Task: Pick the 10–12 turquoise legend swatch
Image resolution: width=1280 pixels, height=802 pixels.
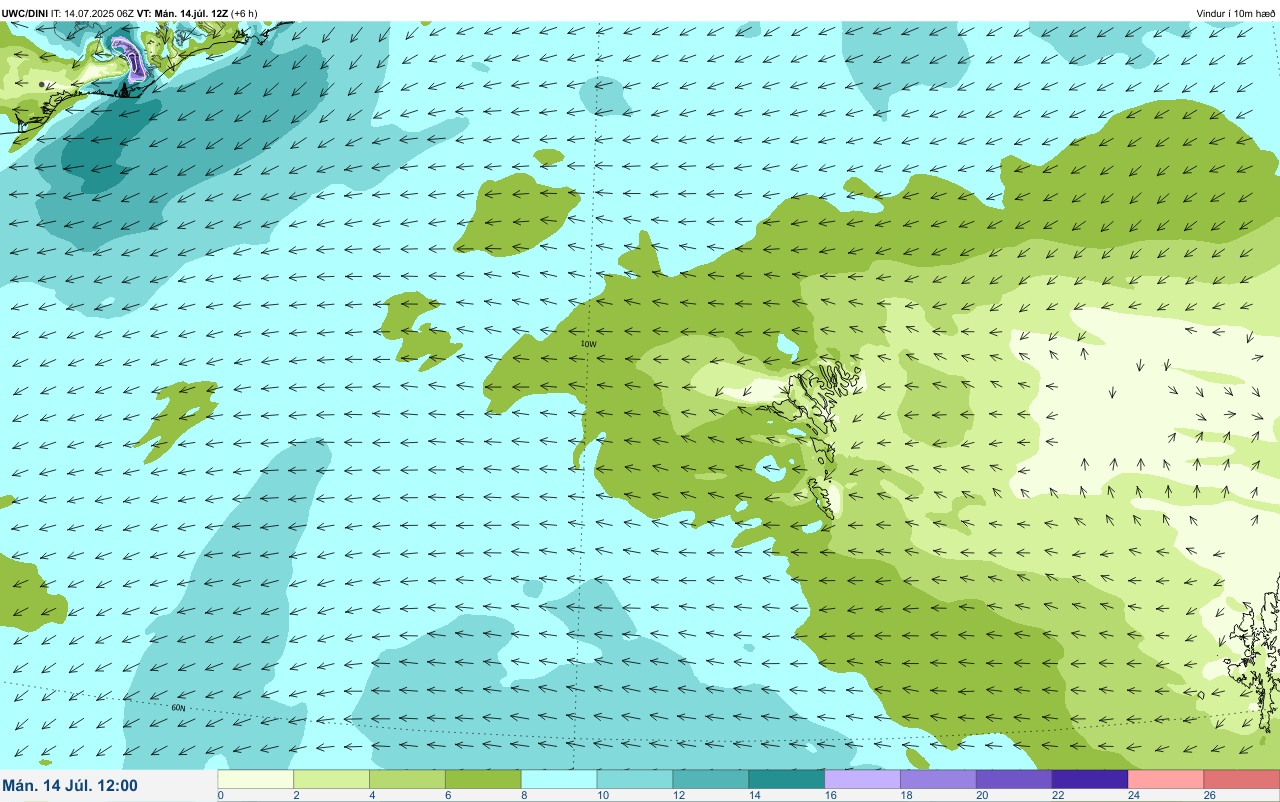Action: click(x=635, y=779)
